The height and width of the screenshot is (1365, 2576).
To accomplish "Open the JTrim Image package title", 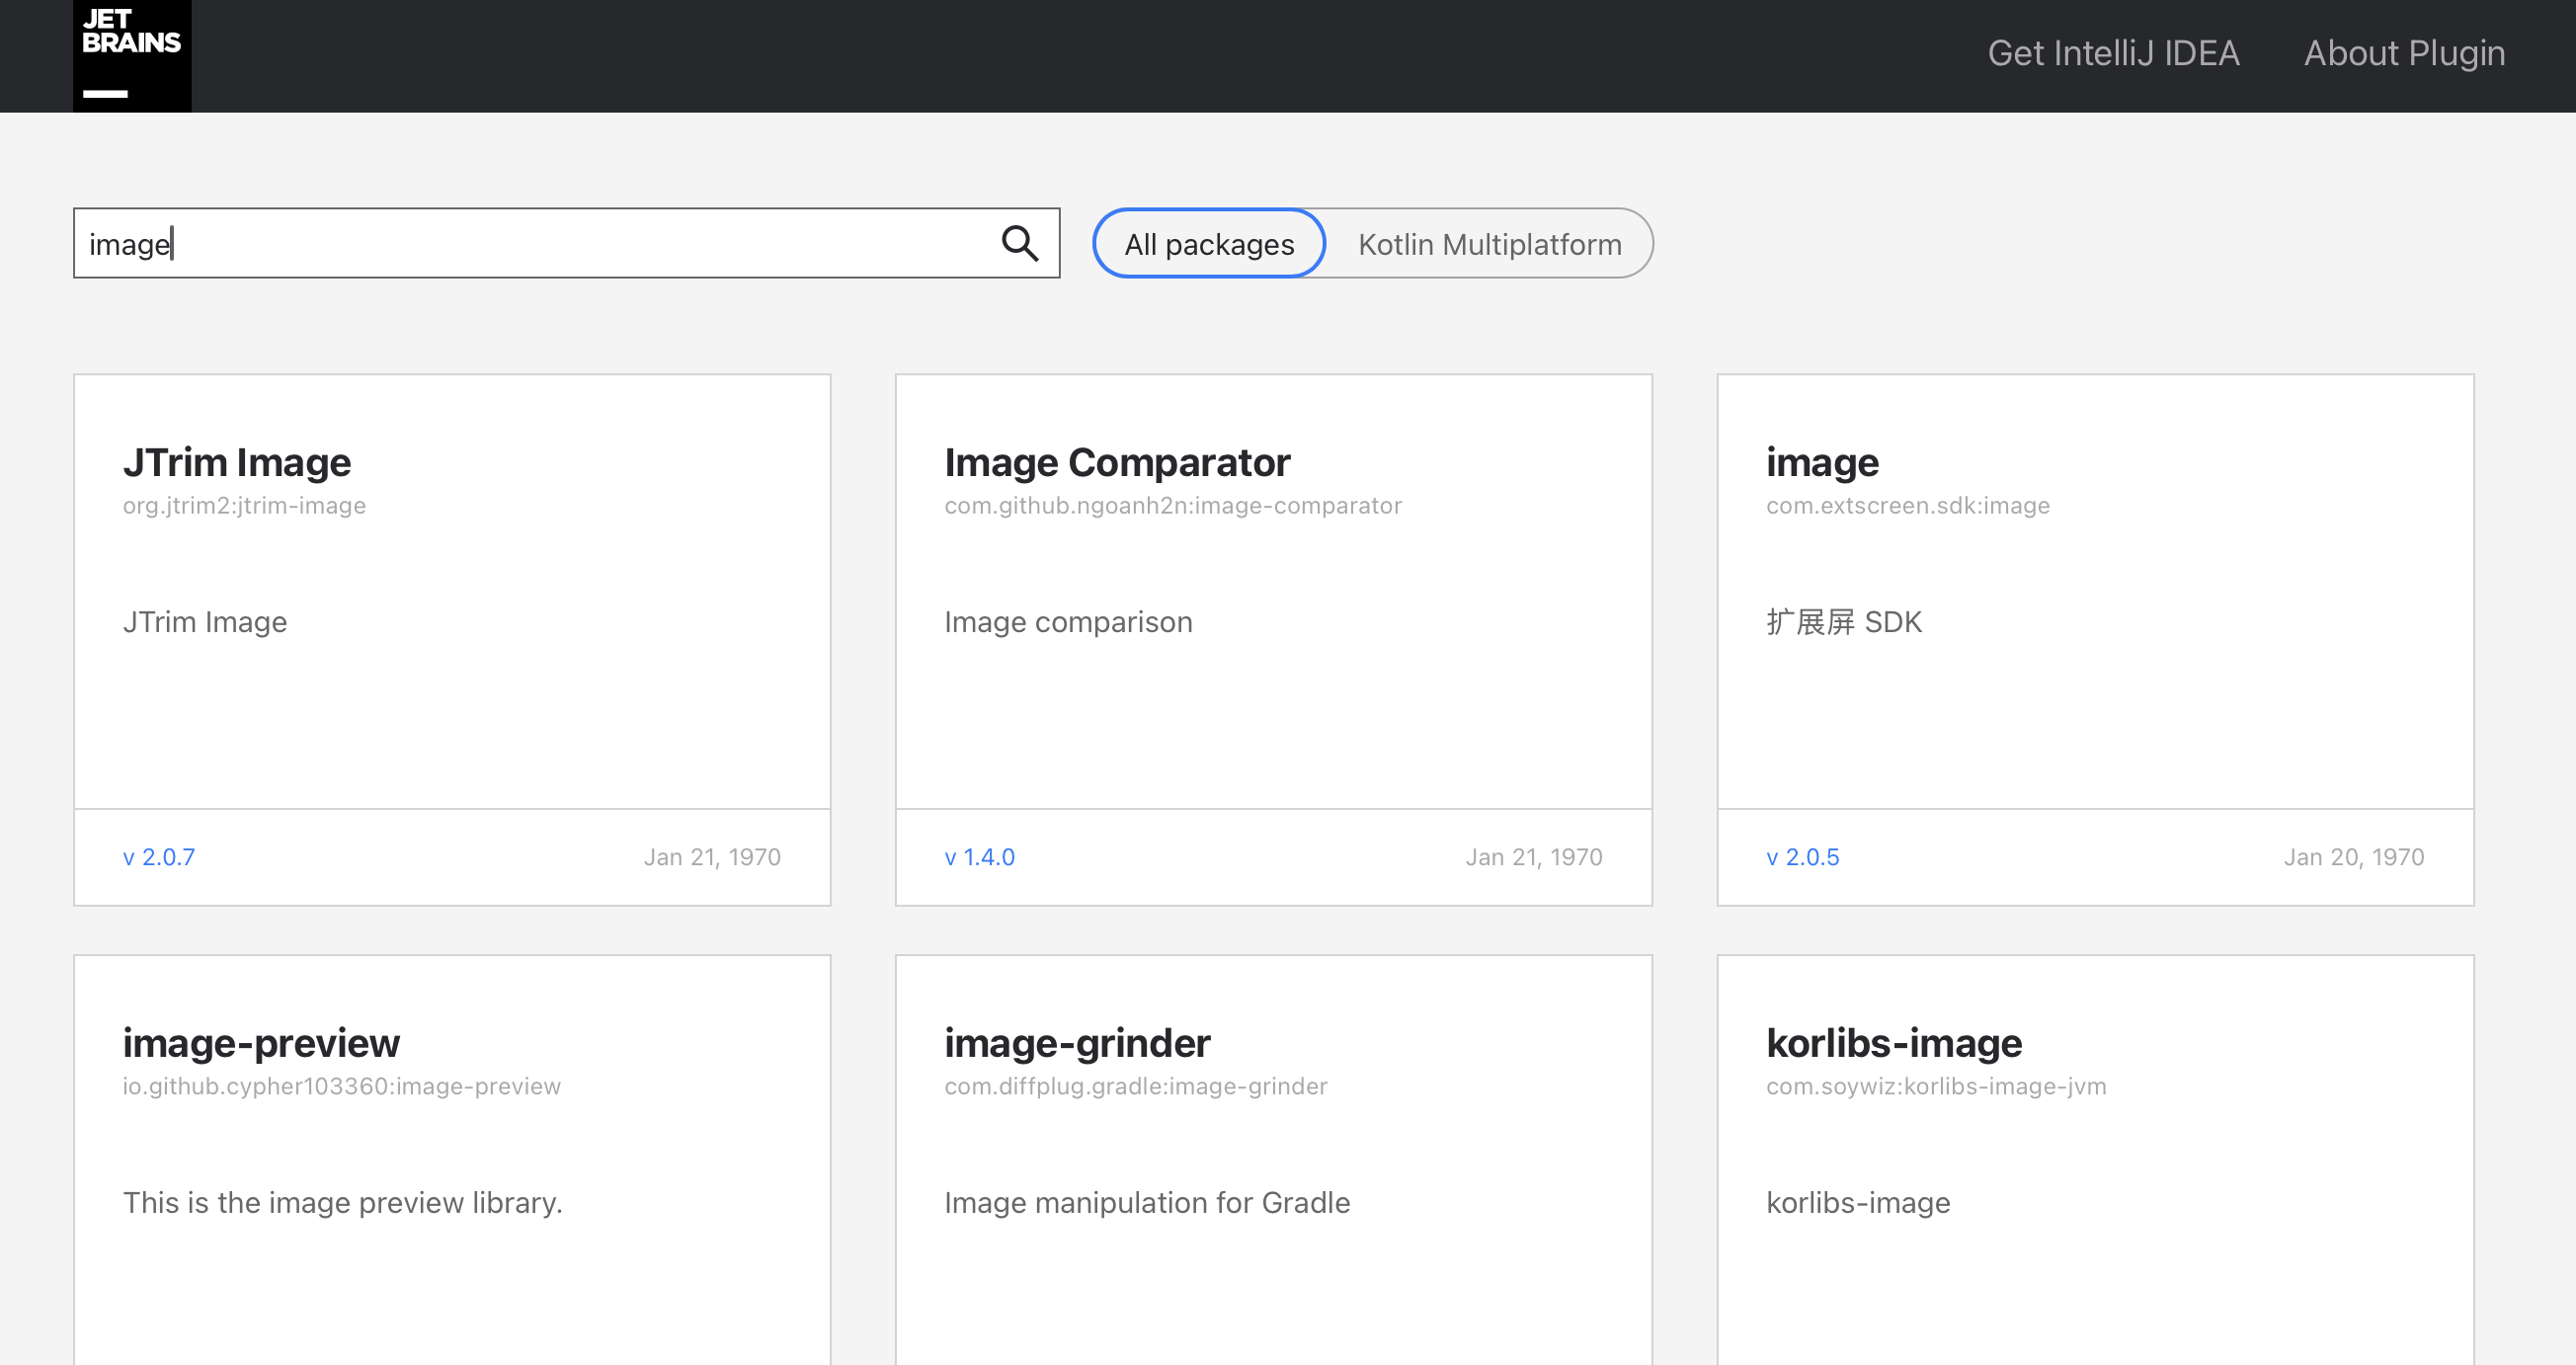I will [237, 462].
